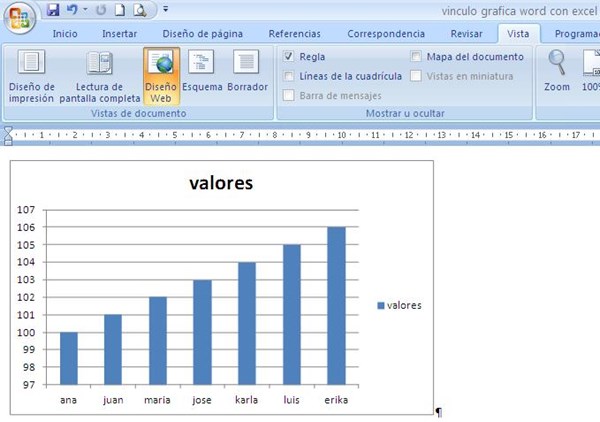The width and height of the screenshot is (600, 422).
Task: Select the juan bar in chart
Action: click(113, 350)
